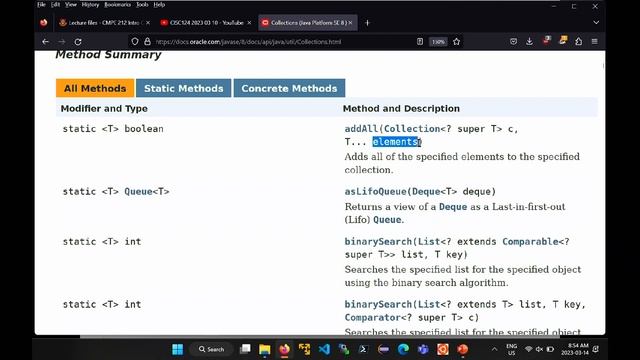Open Task View from taskbar
The width and height of the screenshot is (640, 360).
coord(245,349)
